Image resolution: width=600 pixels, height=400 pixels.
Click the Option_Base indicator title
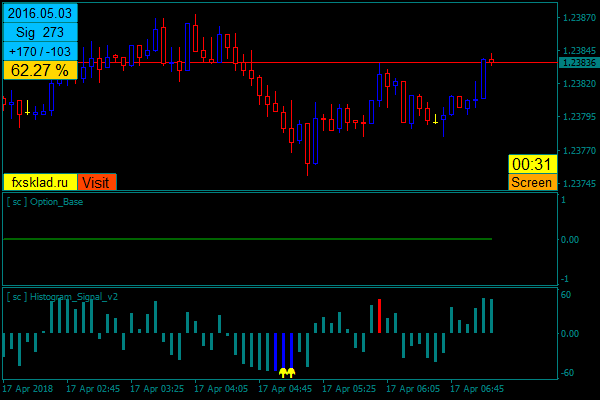point(45,202)
